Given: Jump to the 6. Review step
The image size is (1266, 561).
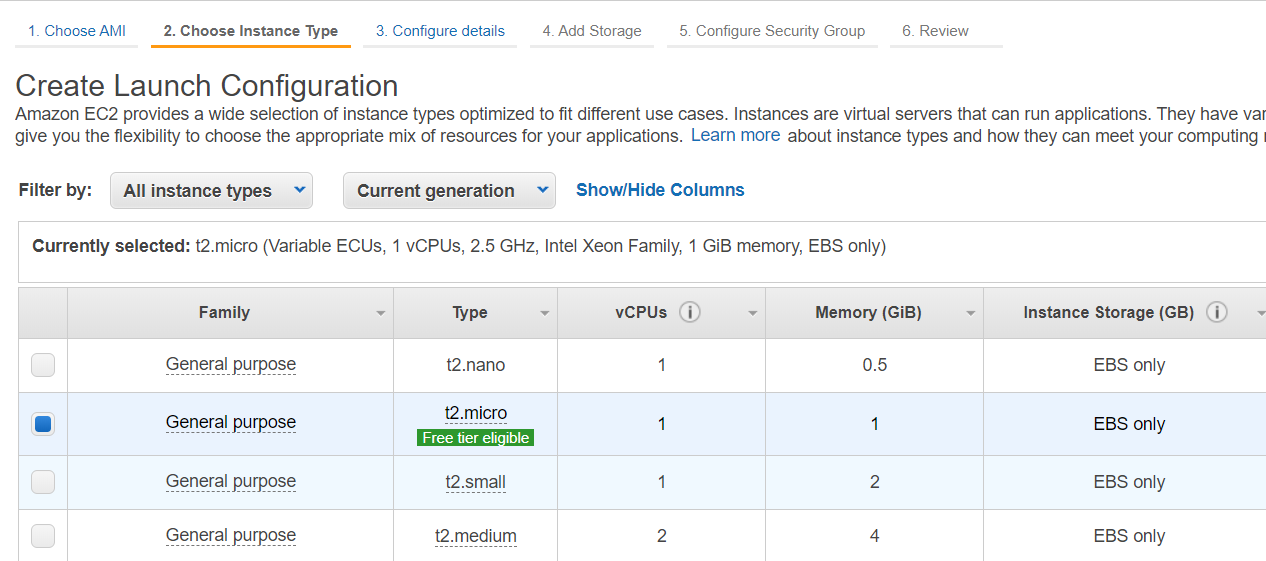Looking at the screenshot, I should 935,31.
